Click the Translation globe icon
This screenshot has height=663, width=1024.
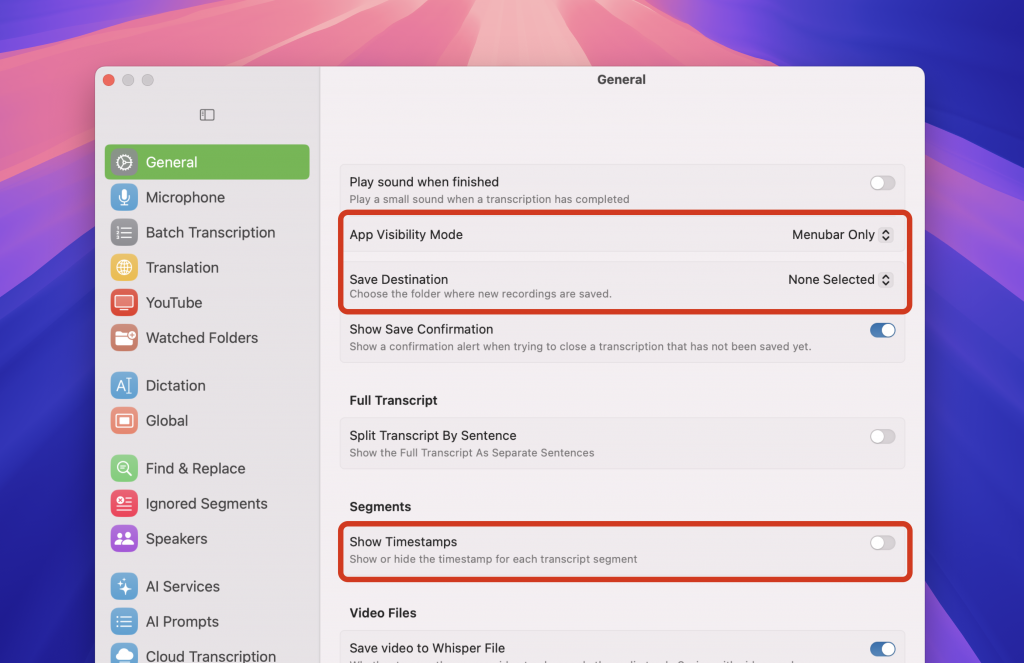(x=124, y=267)
